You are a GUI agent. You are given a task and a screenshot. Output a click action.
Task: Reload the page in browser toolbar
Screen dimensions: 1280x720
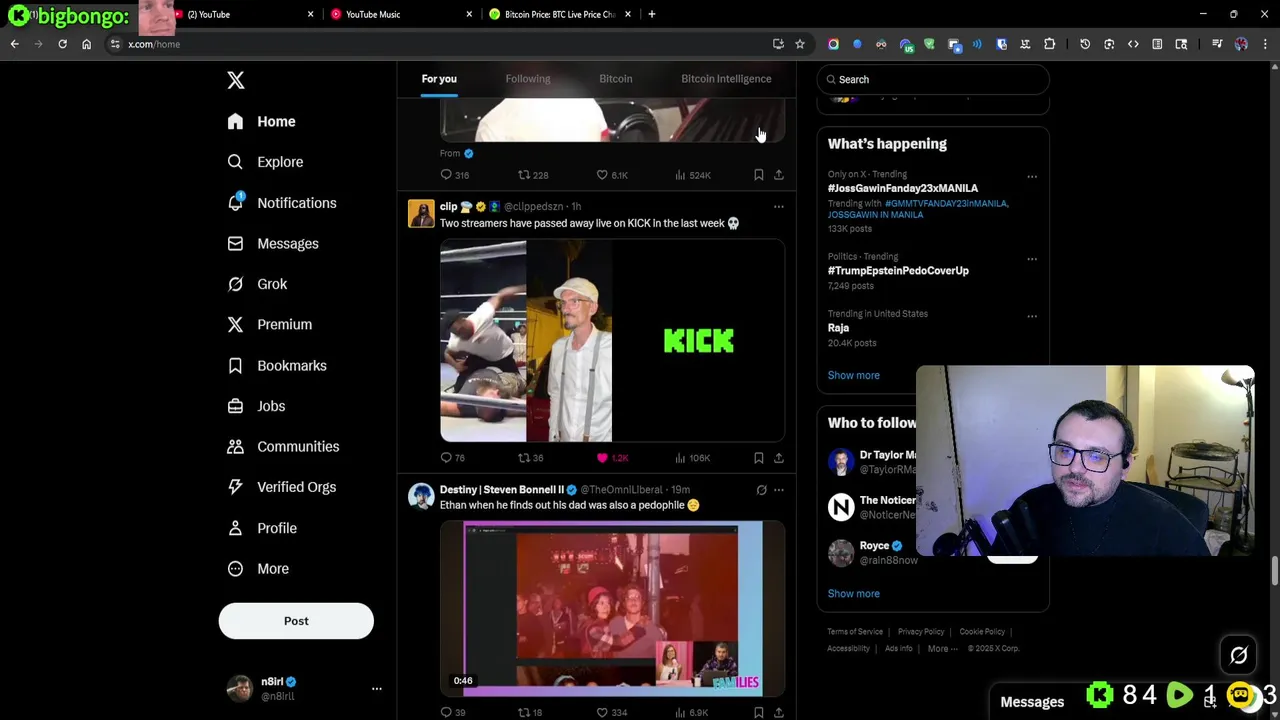[x=62, y=44]
